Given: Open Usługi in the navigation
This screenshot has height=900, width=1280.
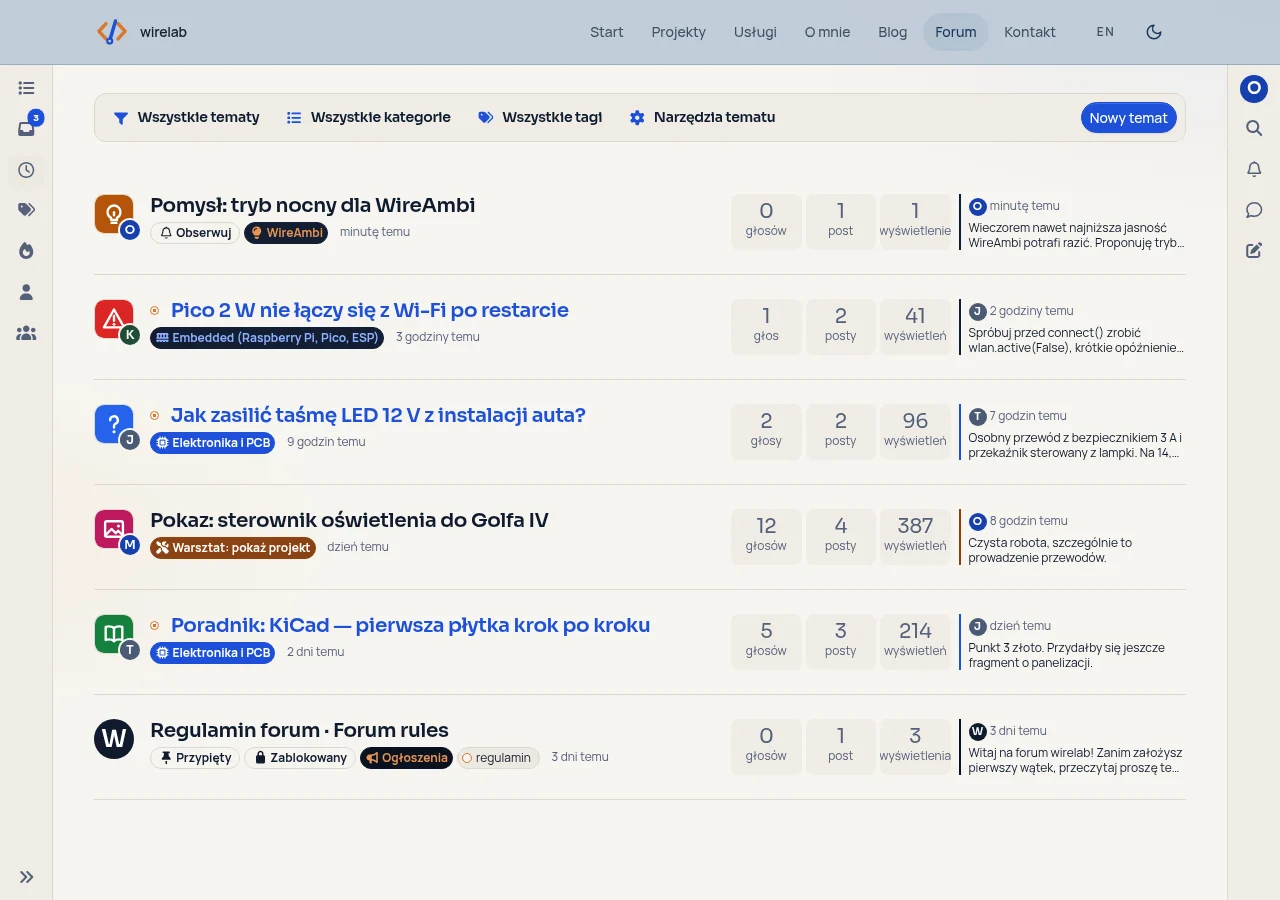Looking at the screenshot, I should point(755,32).
